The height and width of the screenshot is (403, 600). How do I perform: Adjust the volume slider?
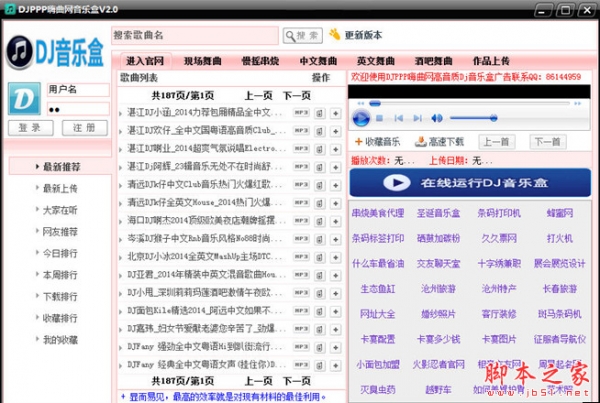(473, 118)
